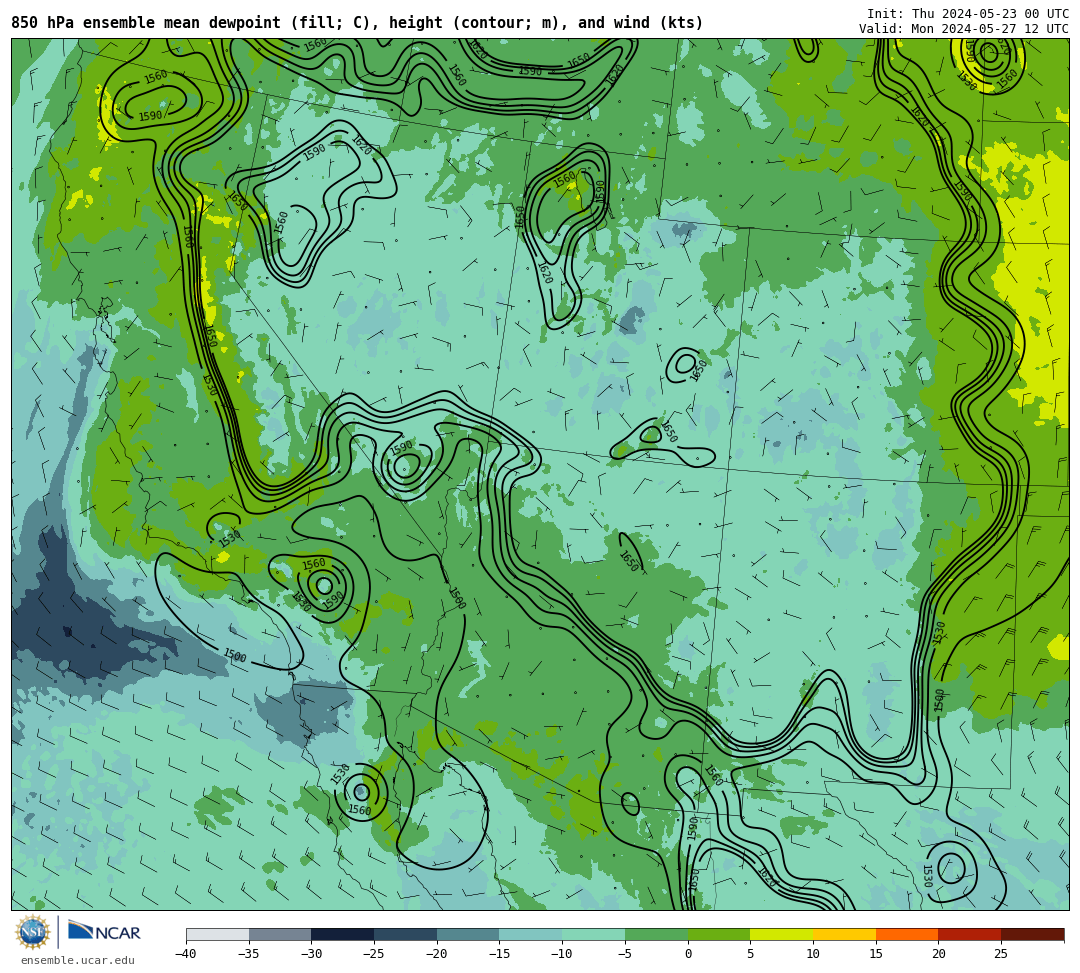
Task: Click the dark blue colorbar swatch between -25 and -20
Action: coord(406,934)
